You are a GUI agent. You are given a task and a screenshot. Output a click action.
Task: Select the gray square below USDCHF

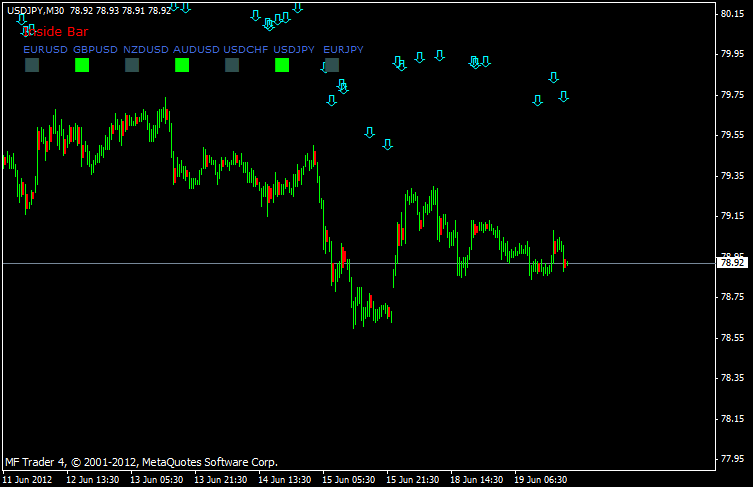pyautogui.click(x=232, y=65)
